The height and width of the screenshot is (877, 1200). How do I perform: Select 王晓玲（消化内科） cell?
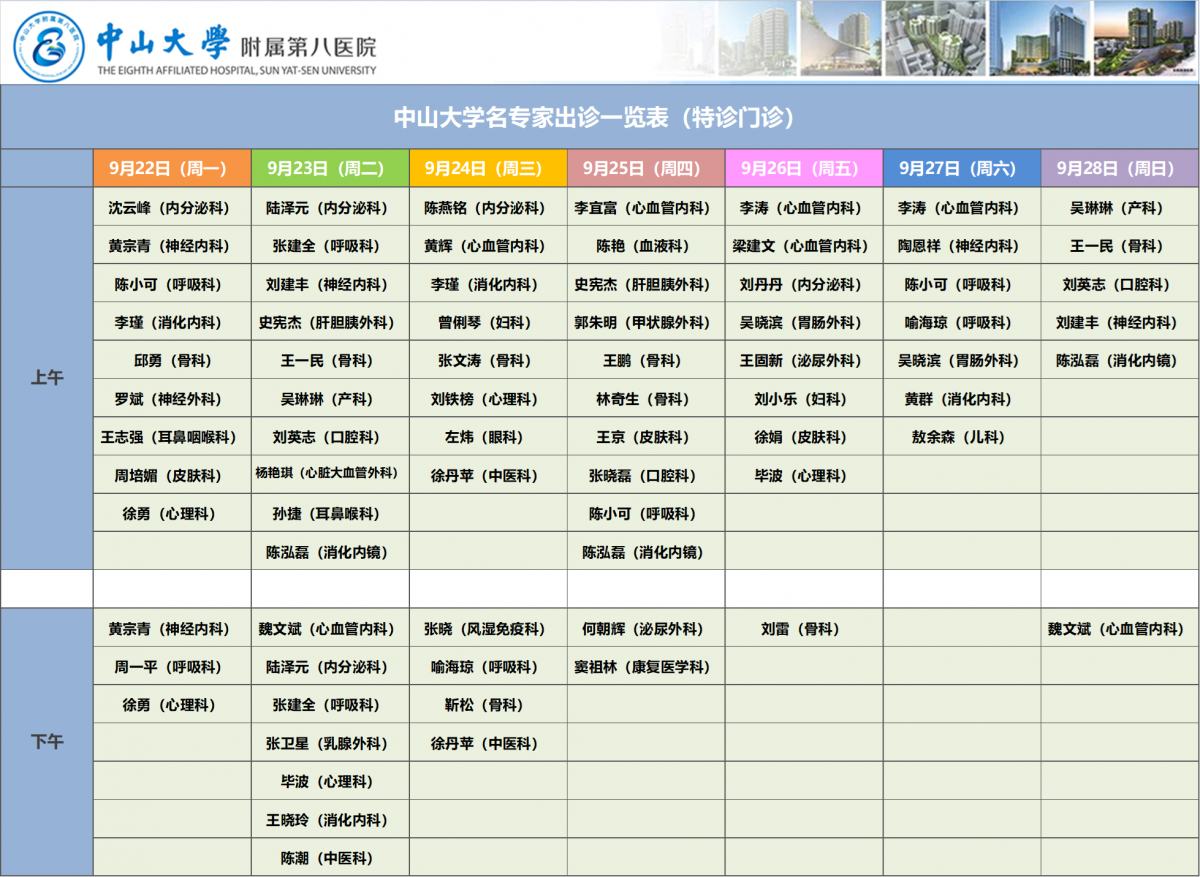[x=330, y=820]
